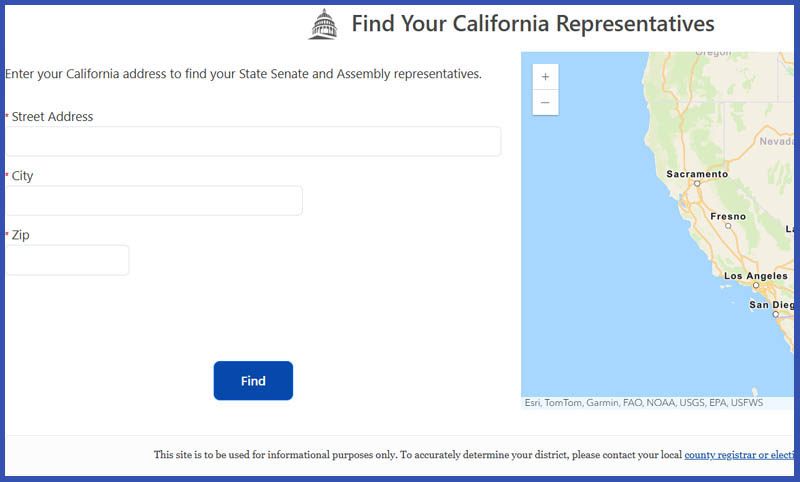Zoom out the map with minus button
This screenshot has height=482, width=800.
tap(545, 103)
